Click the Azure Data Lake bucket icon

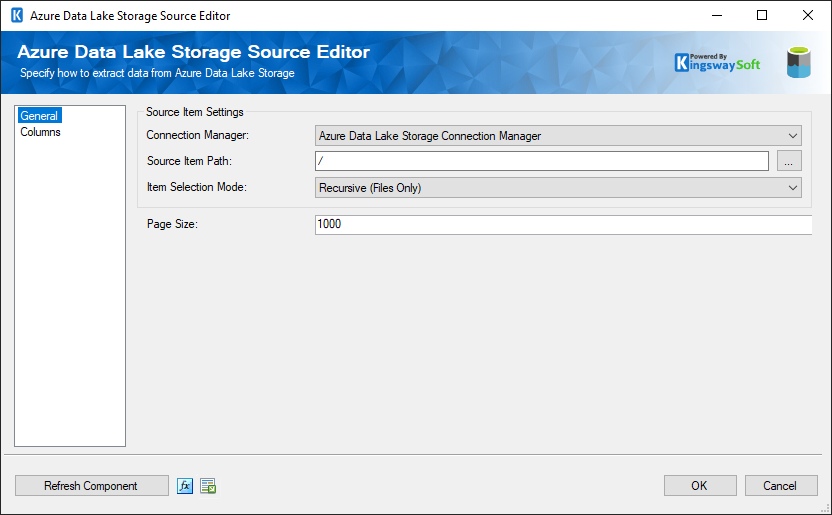[799, 63]
